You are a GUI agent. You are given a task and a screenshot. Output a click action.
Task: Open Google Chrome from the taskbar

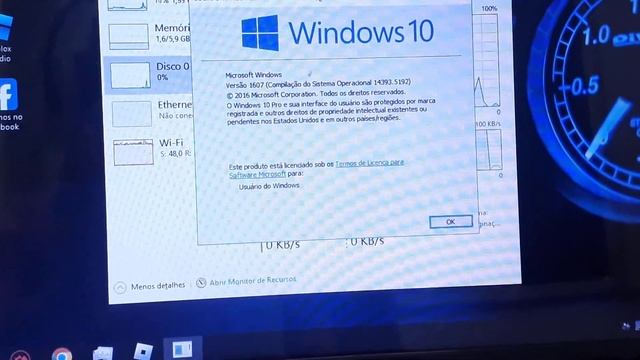click(62, 355)
